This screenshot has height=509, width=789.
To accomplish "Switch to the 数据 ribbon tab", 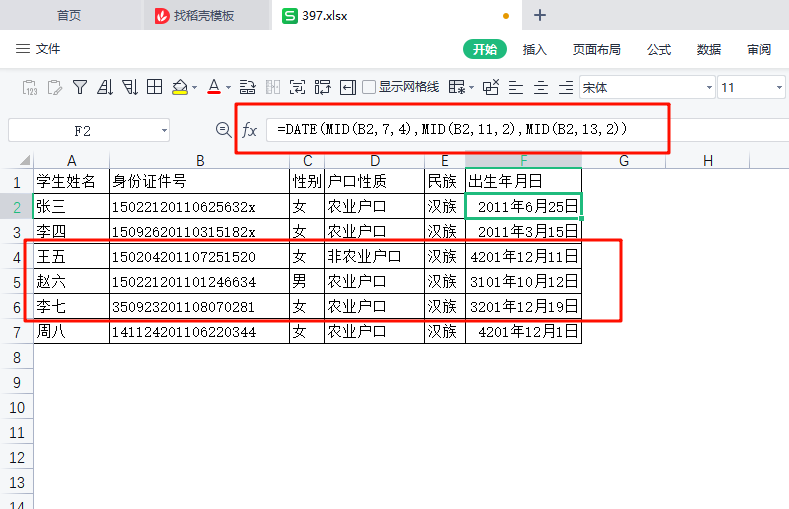I will (708, 49).
